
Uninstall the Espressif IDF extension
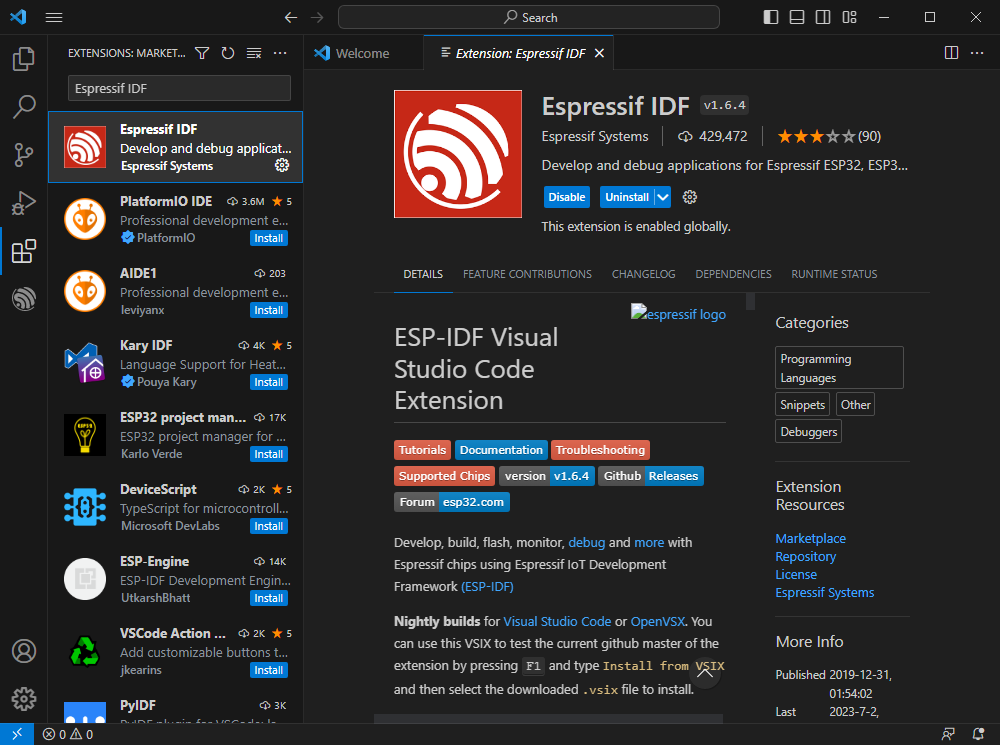[x=627, y=197]
